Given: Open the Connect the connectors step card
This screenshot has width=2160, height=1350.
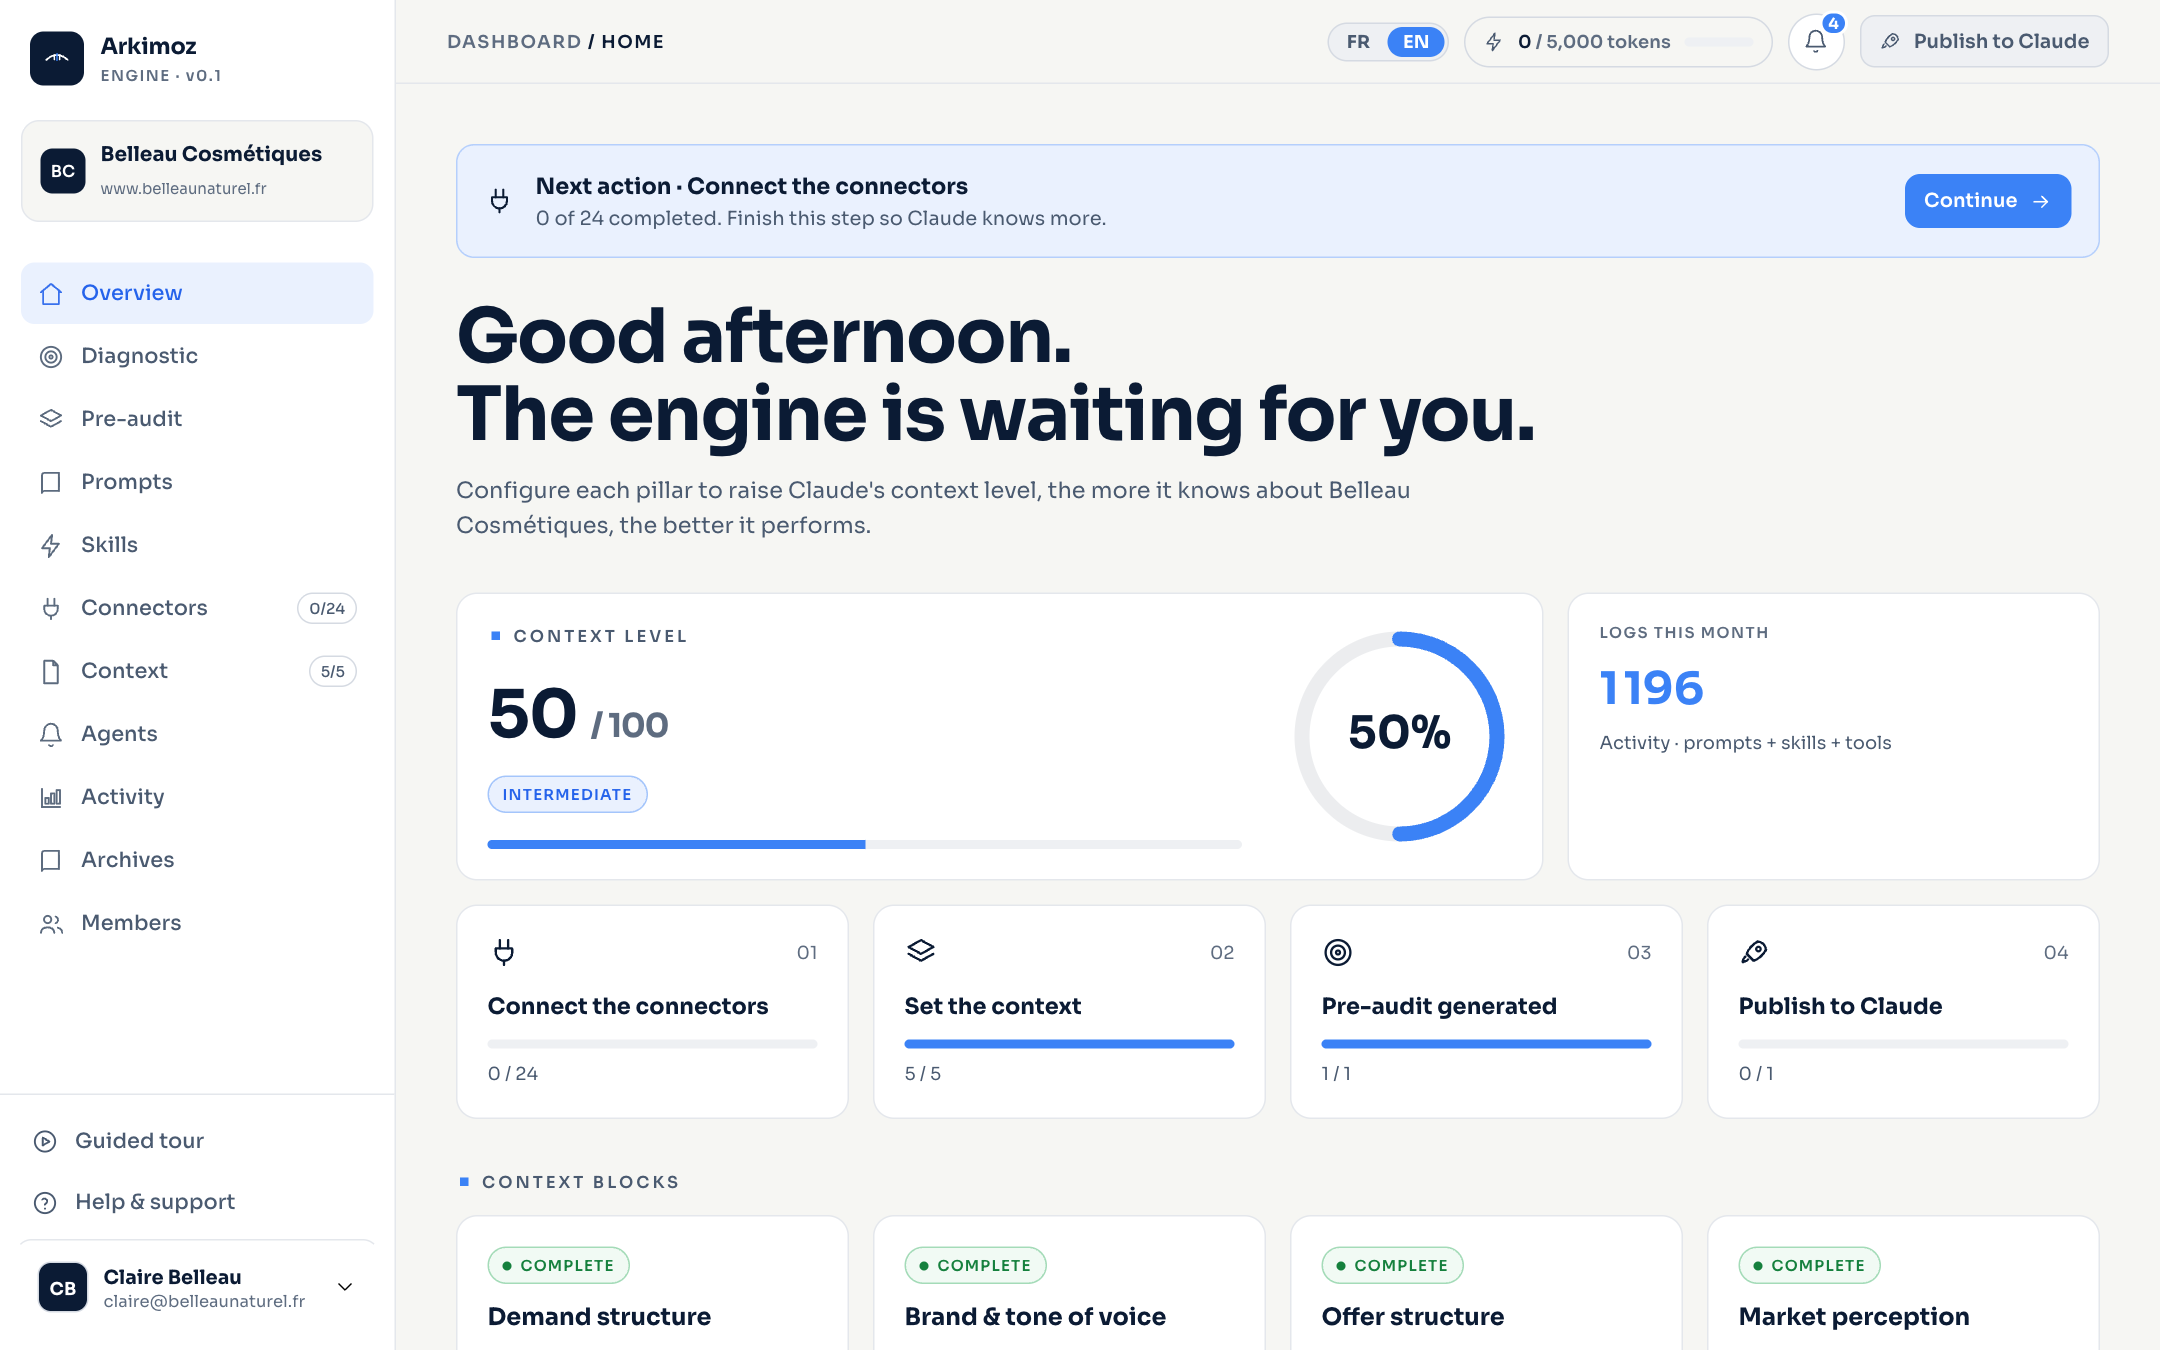Looking at the screenshot, I should pyautogui.click(x=652, y=1012).
